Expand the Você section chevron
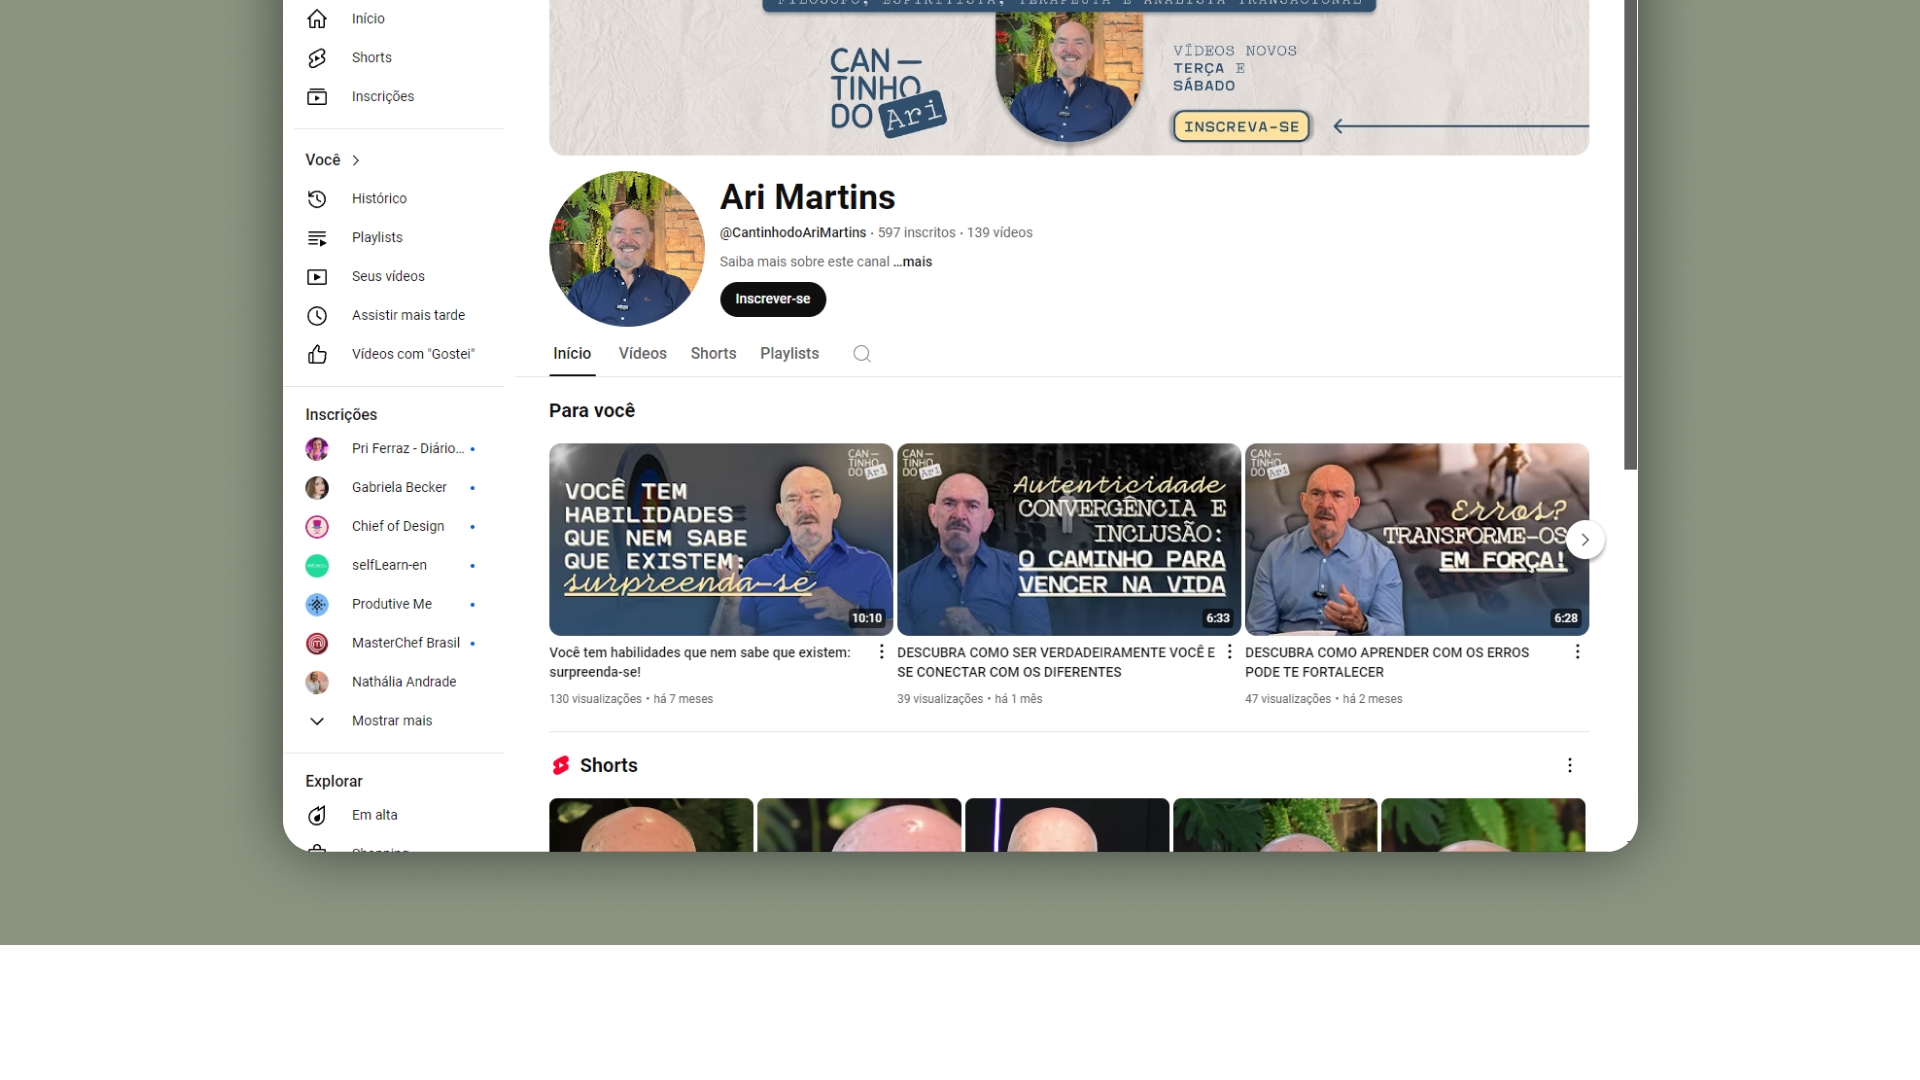The image size is (1920, 1080). click(x=356, y=161)
